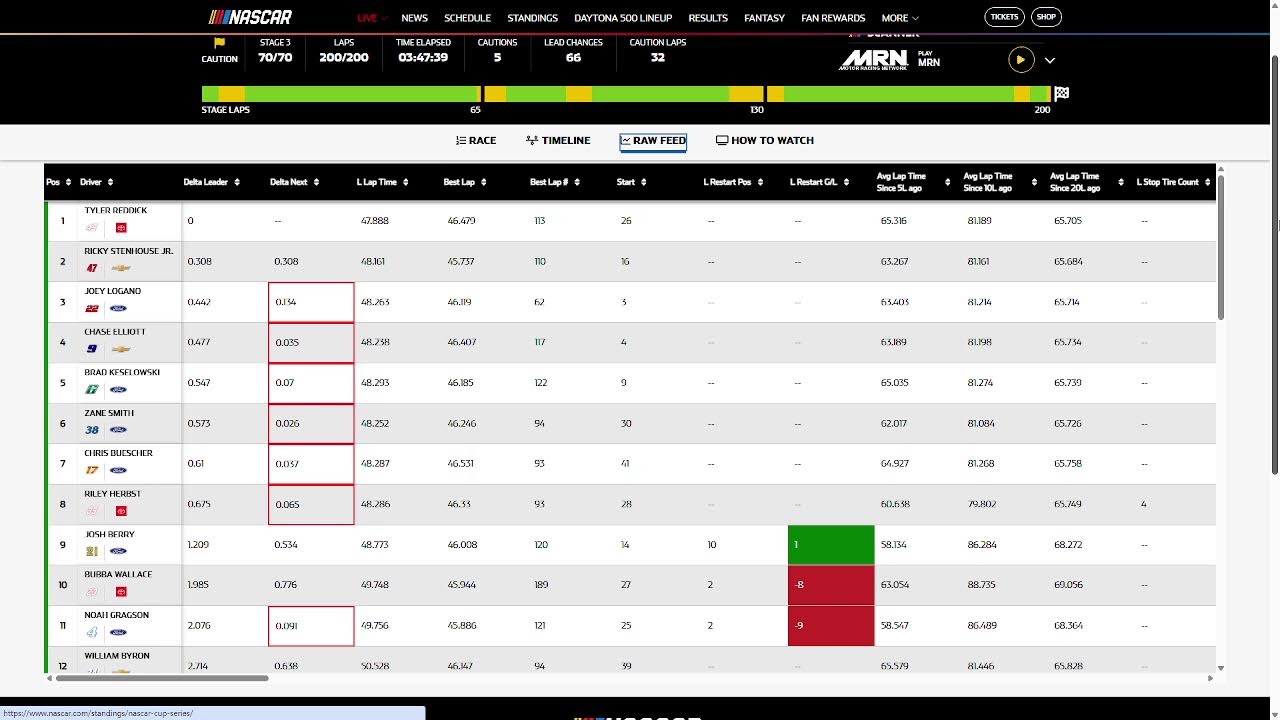Sort by L Restart G/L column

click(x=819, y=182)
